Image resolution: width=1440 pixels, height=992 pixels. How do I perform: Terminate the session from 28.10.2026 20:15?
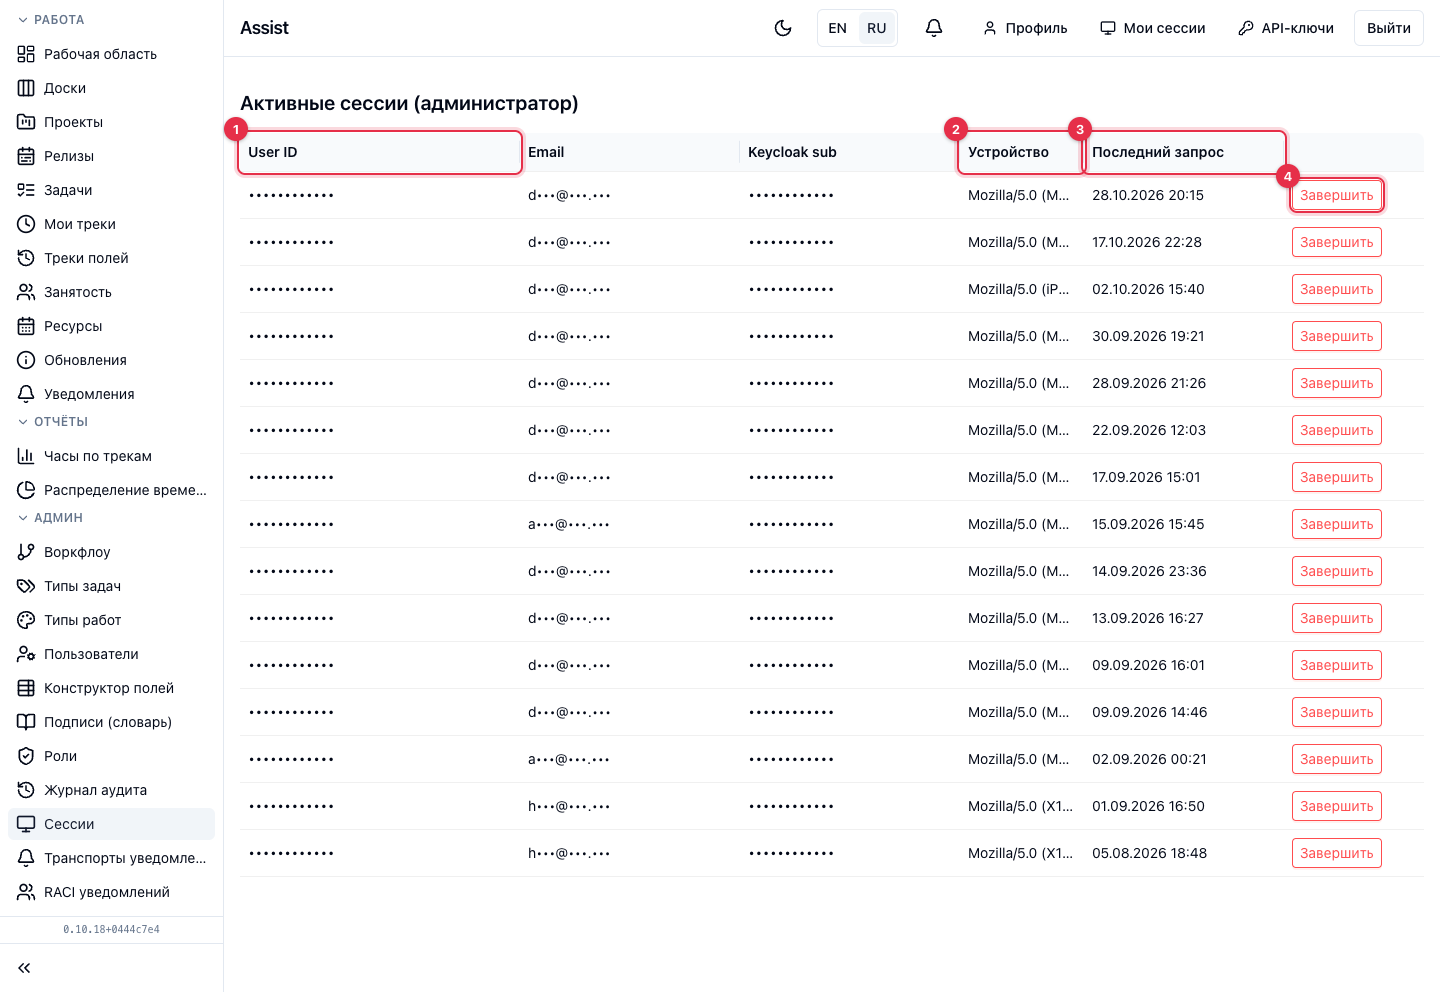tap(1337, 195)
